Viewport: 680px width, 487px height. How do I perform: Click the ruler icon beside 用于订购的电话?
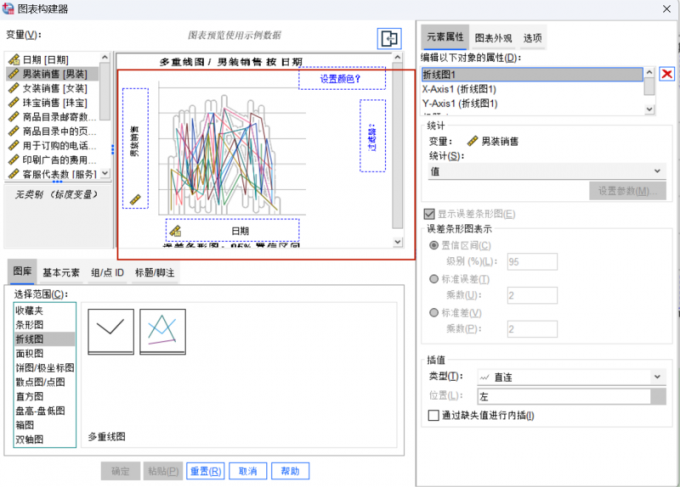pos(14,145)
